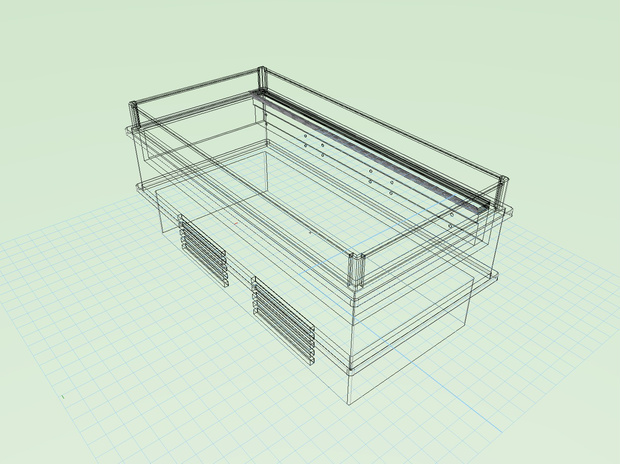Select the flange edge at right corner
The width and height of the screenshot is (620, 464).
click(506, 212)
